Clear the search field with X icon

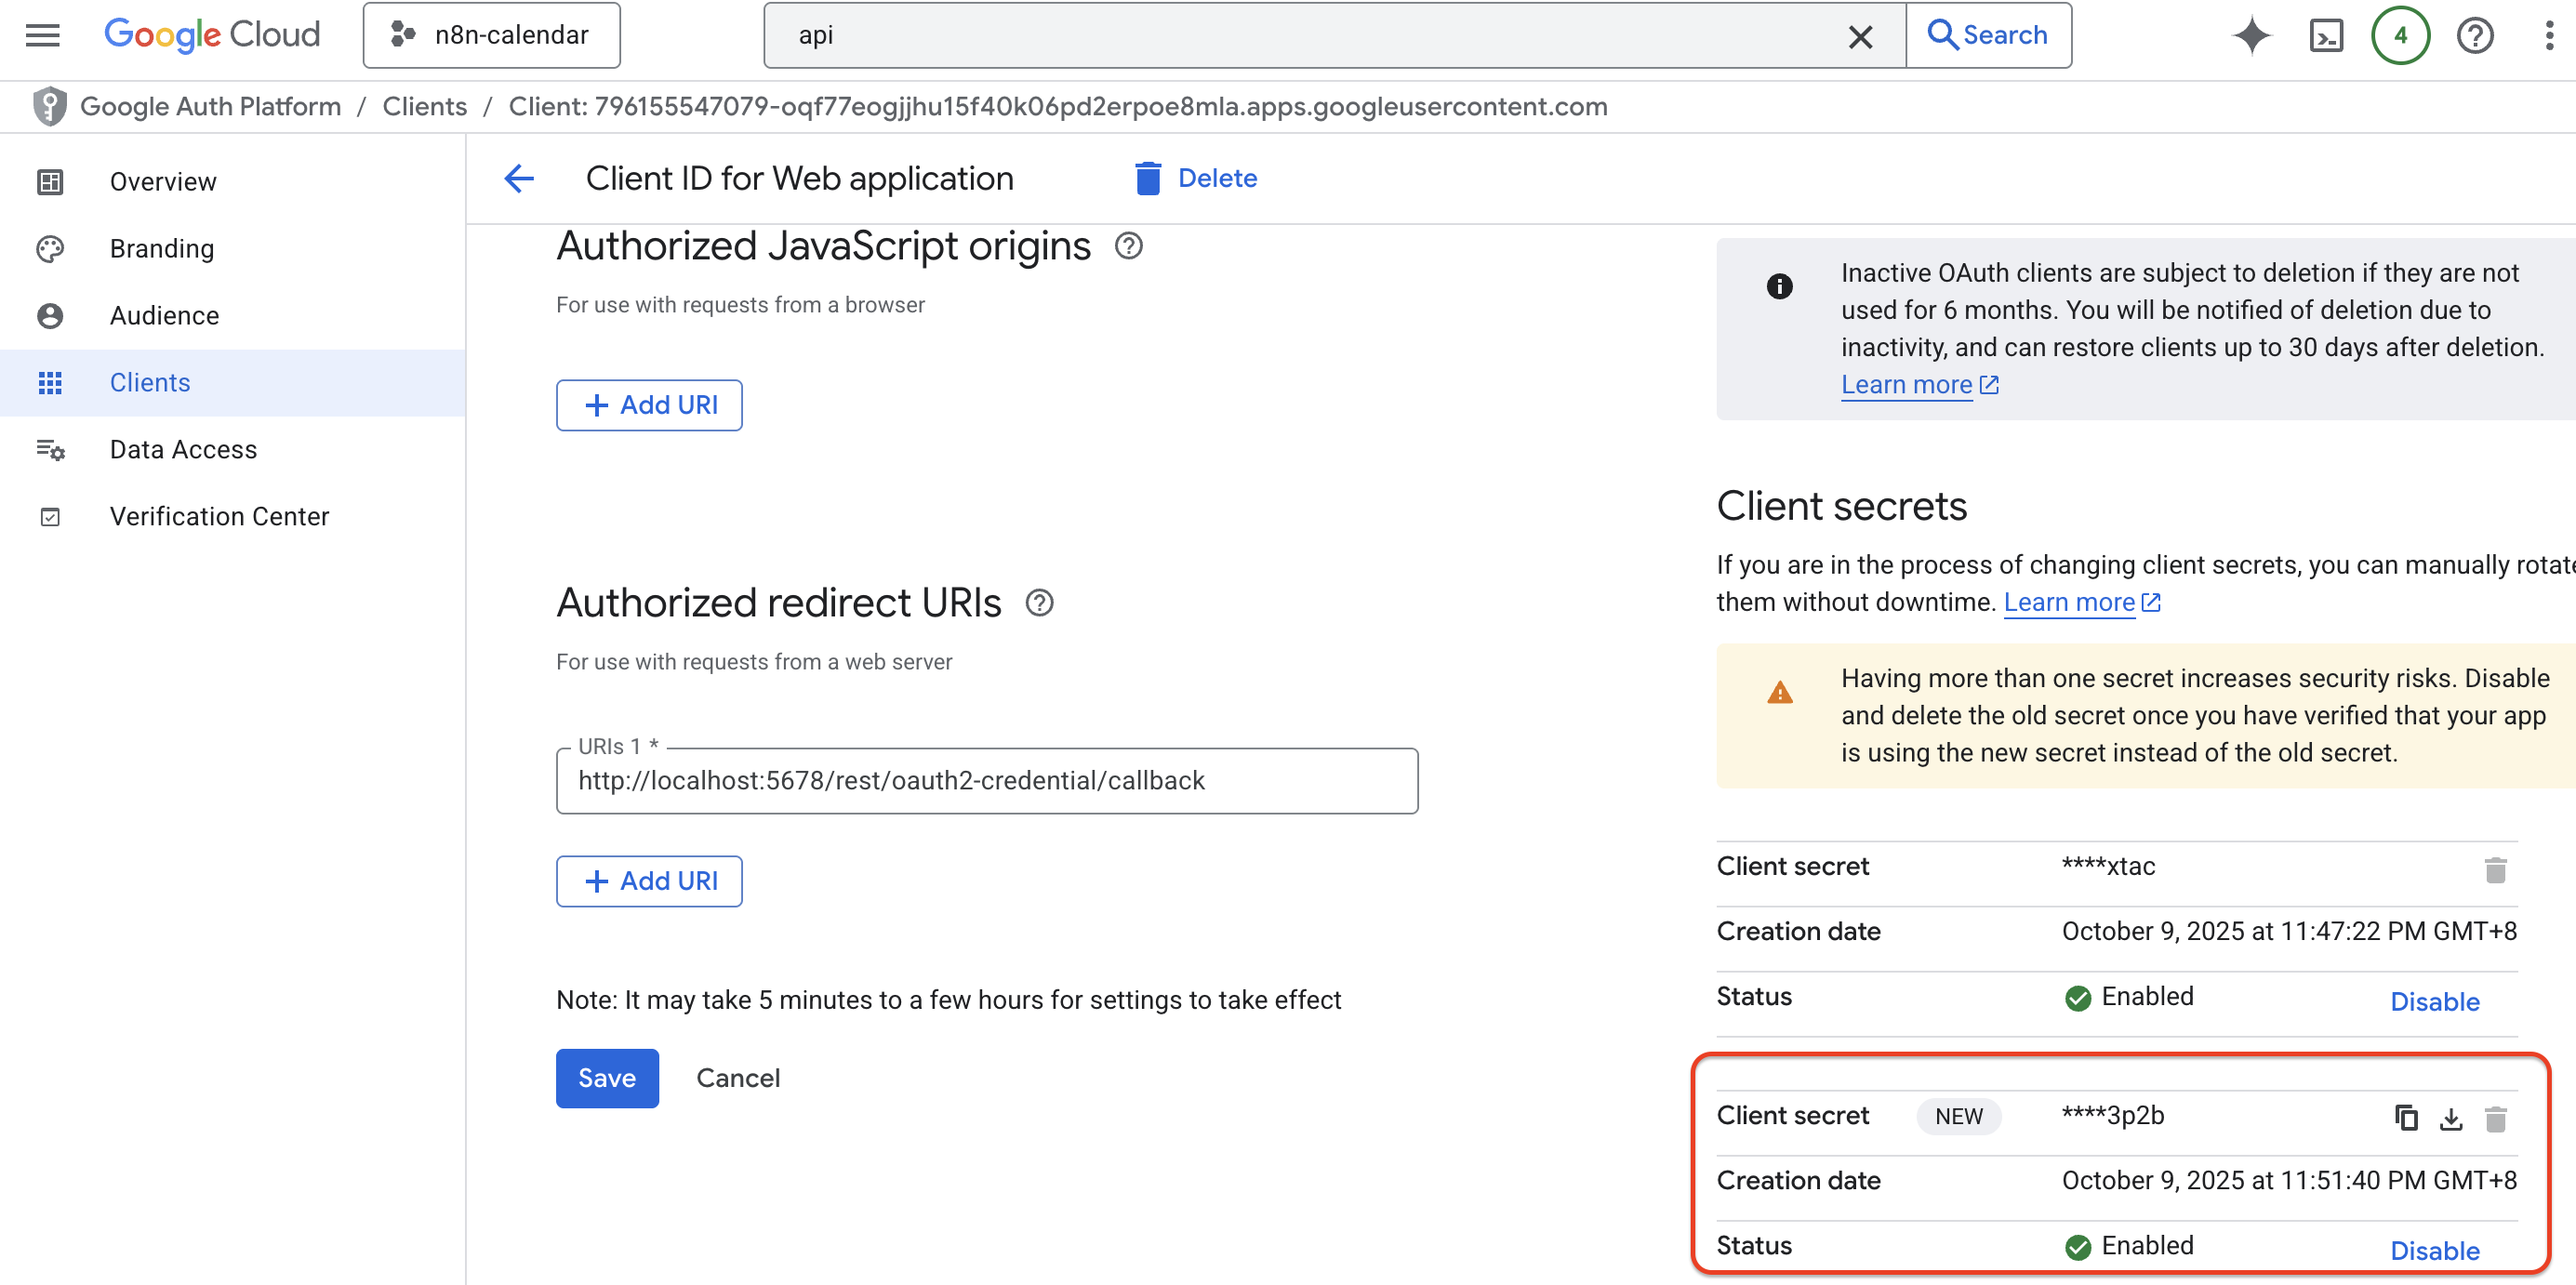(1859, 36)
